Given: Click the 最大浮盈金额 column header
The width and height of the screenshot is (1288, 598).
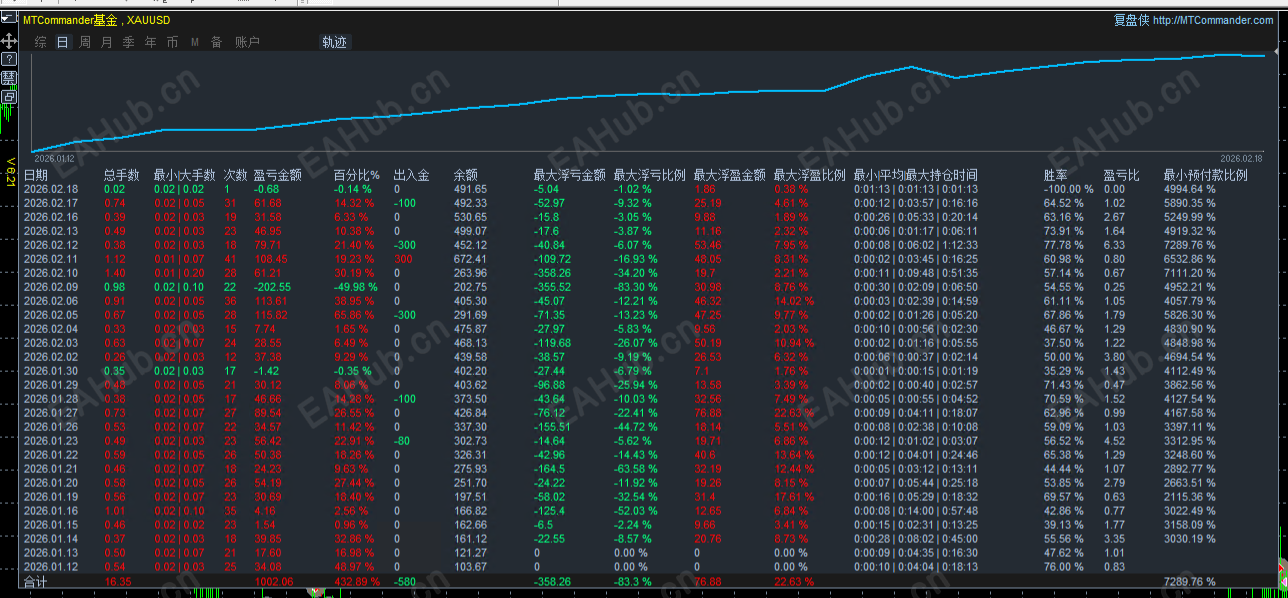Looking at the screenshot, I should (x=729, y=175).
